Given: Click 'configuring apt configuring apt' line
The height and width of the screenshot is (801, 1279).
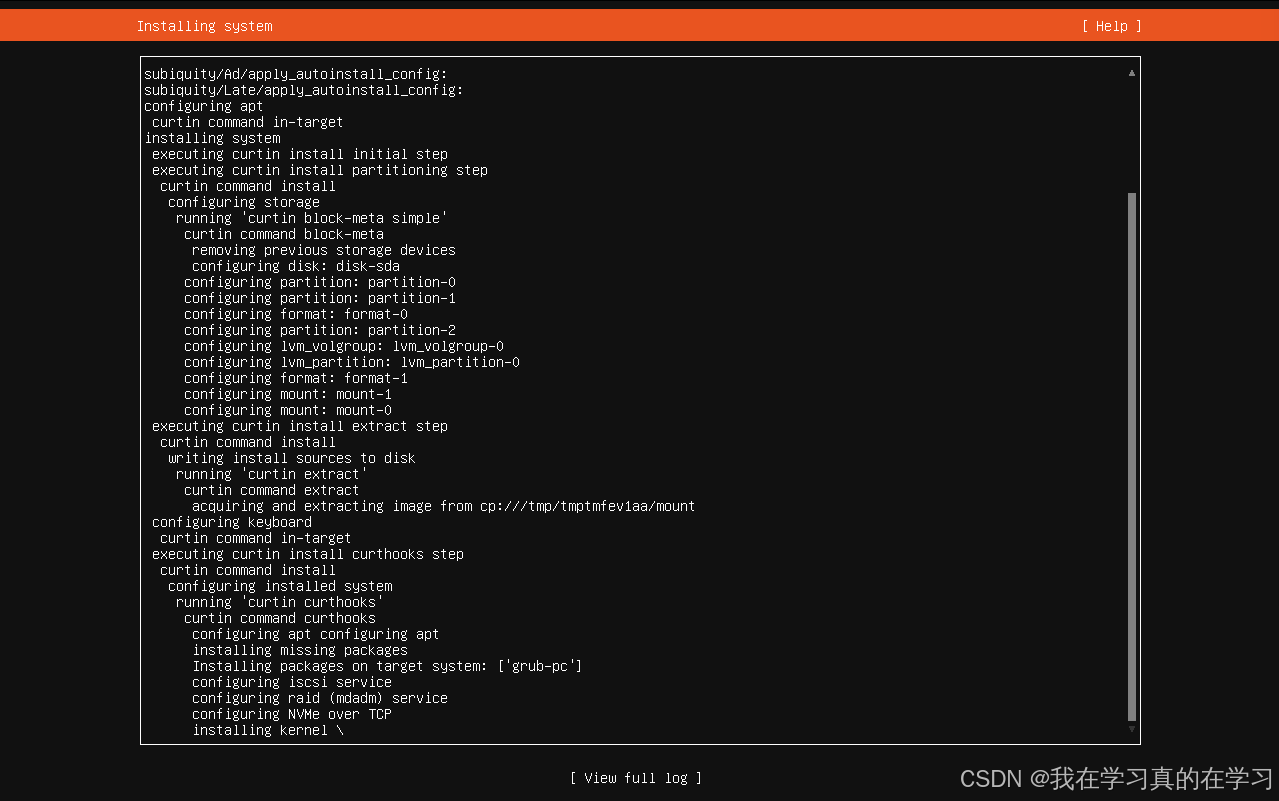Looking at the screenshot, I should click(x=316, y=634).
